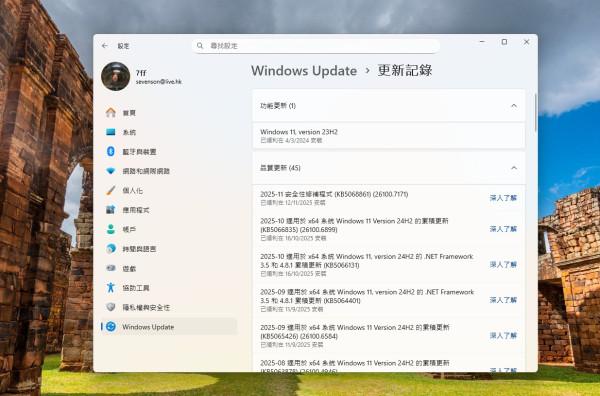
Task: Click the Accounts (帳戶) person icon
Action: click(111, 229)
